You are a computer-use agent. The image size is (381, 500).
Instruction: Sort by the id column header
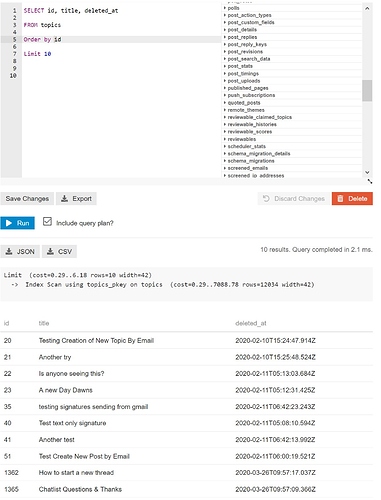(6, 323)
